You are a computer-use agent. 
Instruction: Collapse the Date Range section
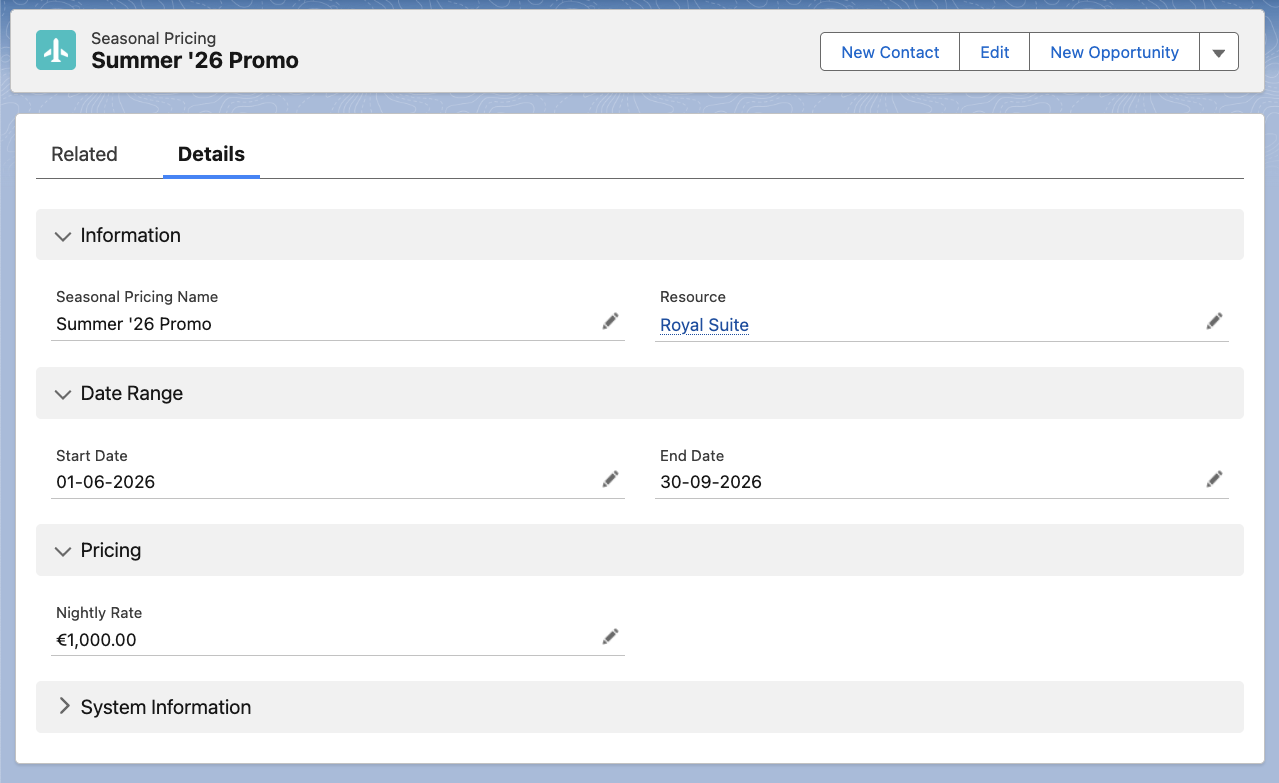tap(64, 394)
